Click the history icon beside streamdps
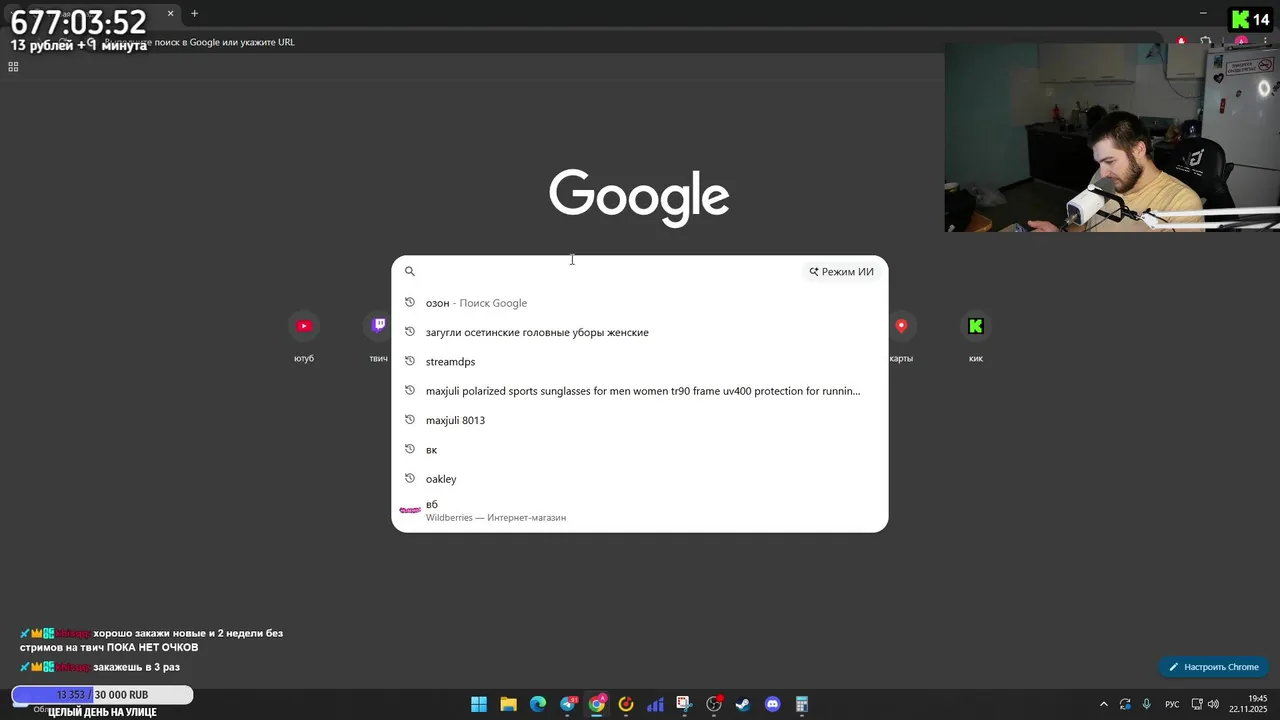Screen dimensions: 1280x720 point(409,361)
